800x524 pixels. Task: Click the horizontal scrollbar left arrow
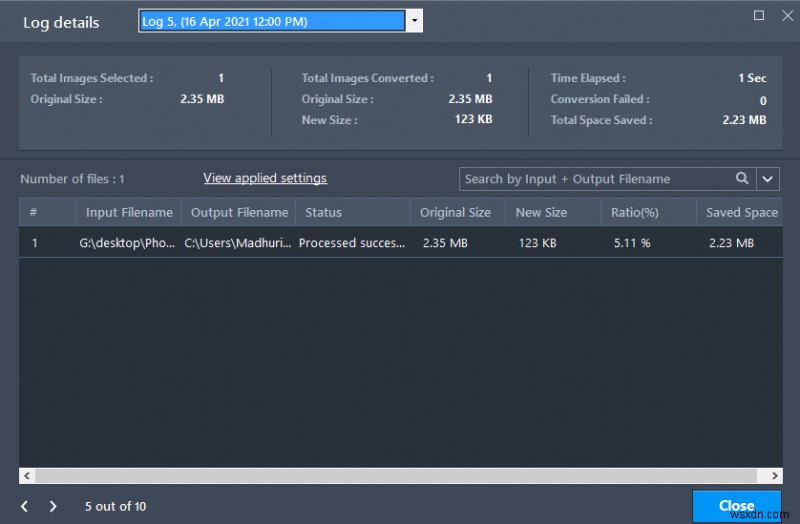[27, 476]
